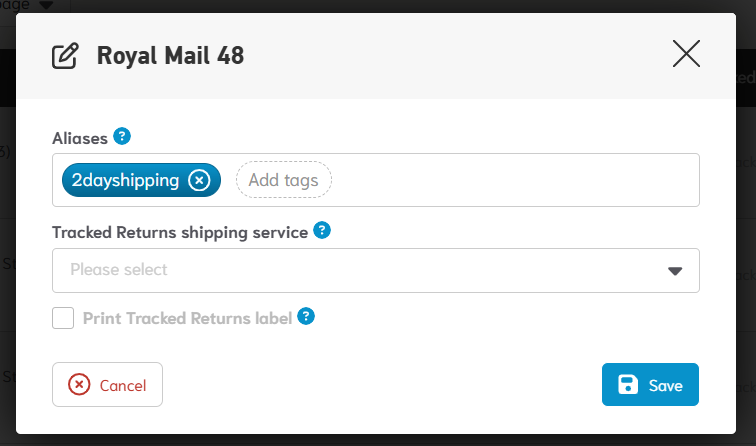
Task: Click the red circled X icon on Cancel
Action: 79,385
